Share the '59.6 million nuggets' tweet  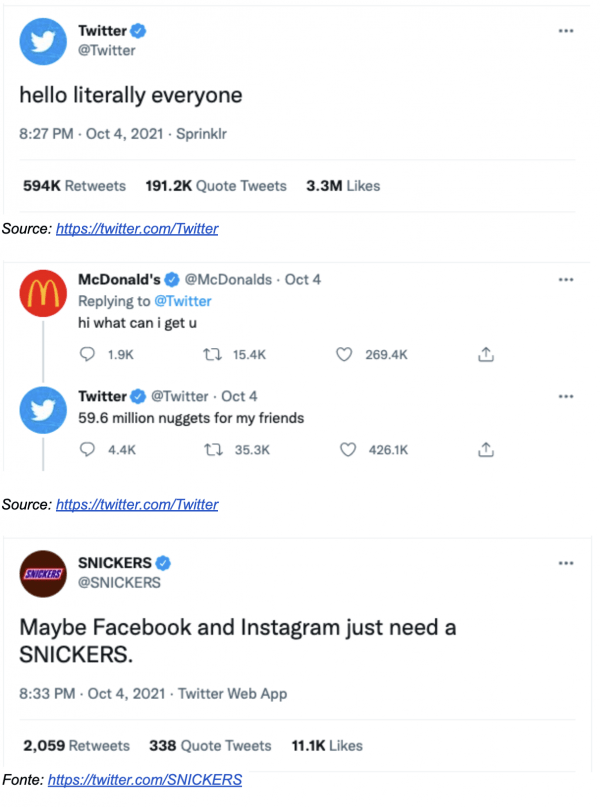coord(486,450)
